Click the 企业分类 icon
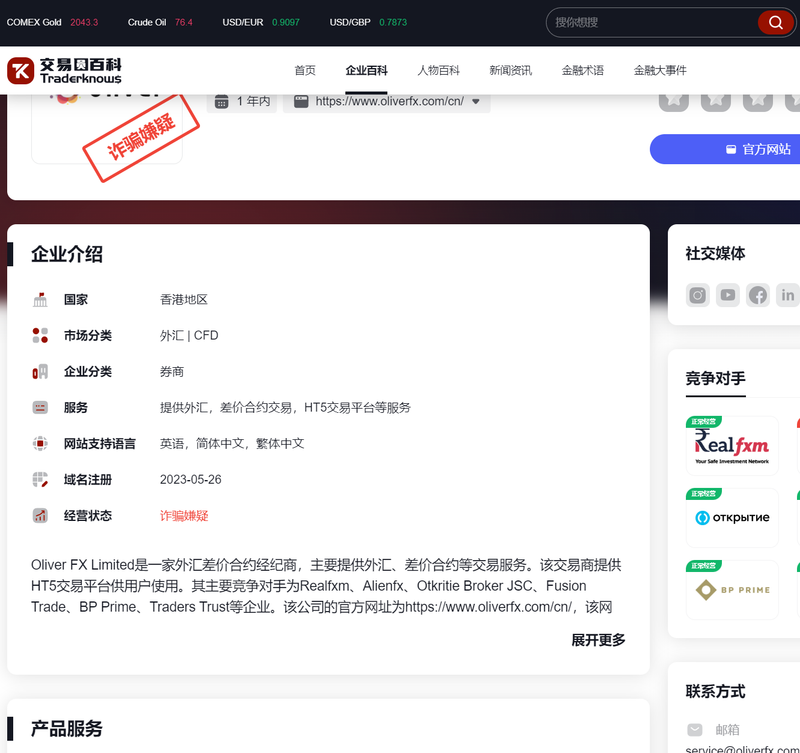This screenshot has width=800, height=753. [x=40, y=372]
